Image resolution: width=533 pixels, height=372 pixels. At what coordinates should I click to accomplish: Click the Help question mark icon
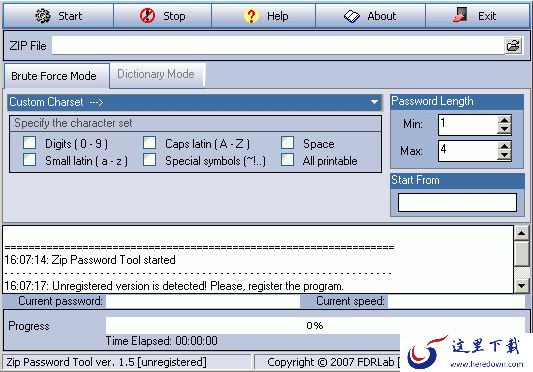point(251,16)
